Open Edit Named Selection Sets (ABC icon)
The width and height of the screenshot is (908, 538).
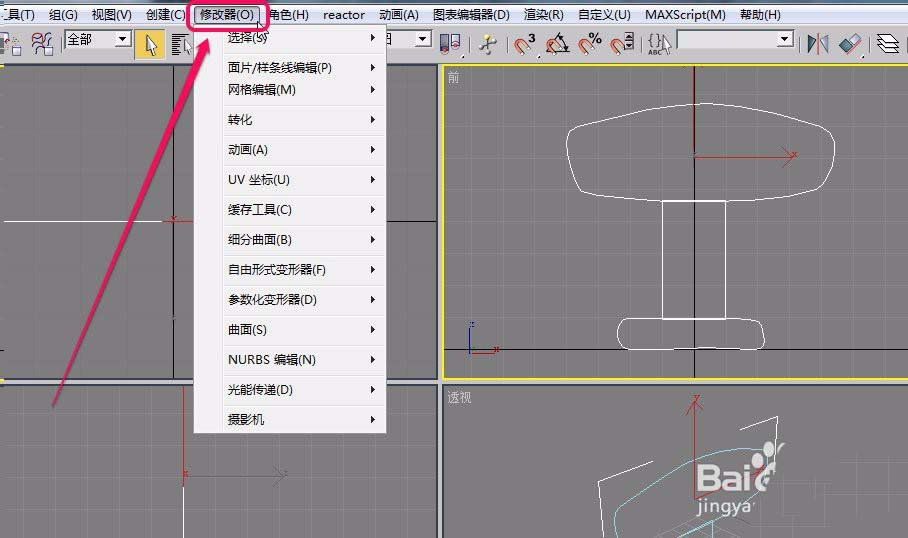[x=659, y=44]
